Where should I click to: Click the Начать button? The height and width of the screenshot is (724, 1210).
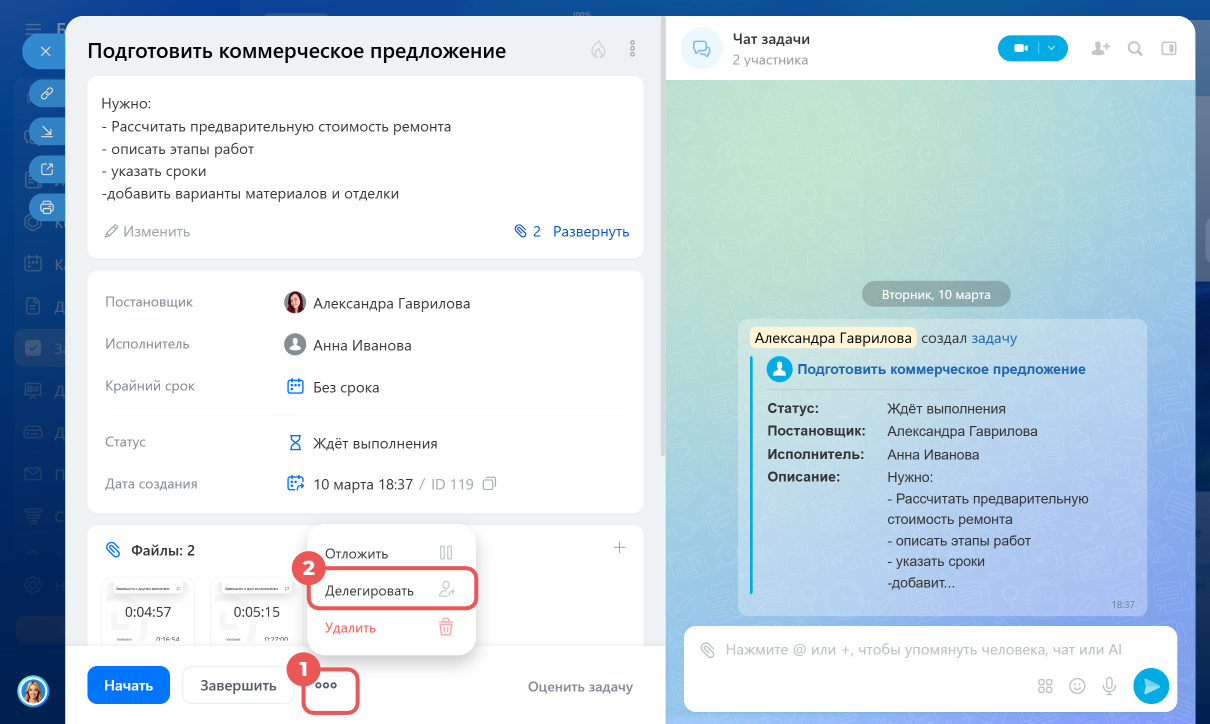click(x=129, y=686)
